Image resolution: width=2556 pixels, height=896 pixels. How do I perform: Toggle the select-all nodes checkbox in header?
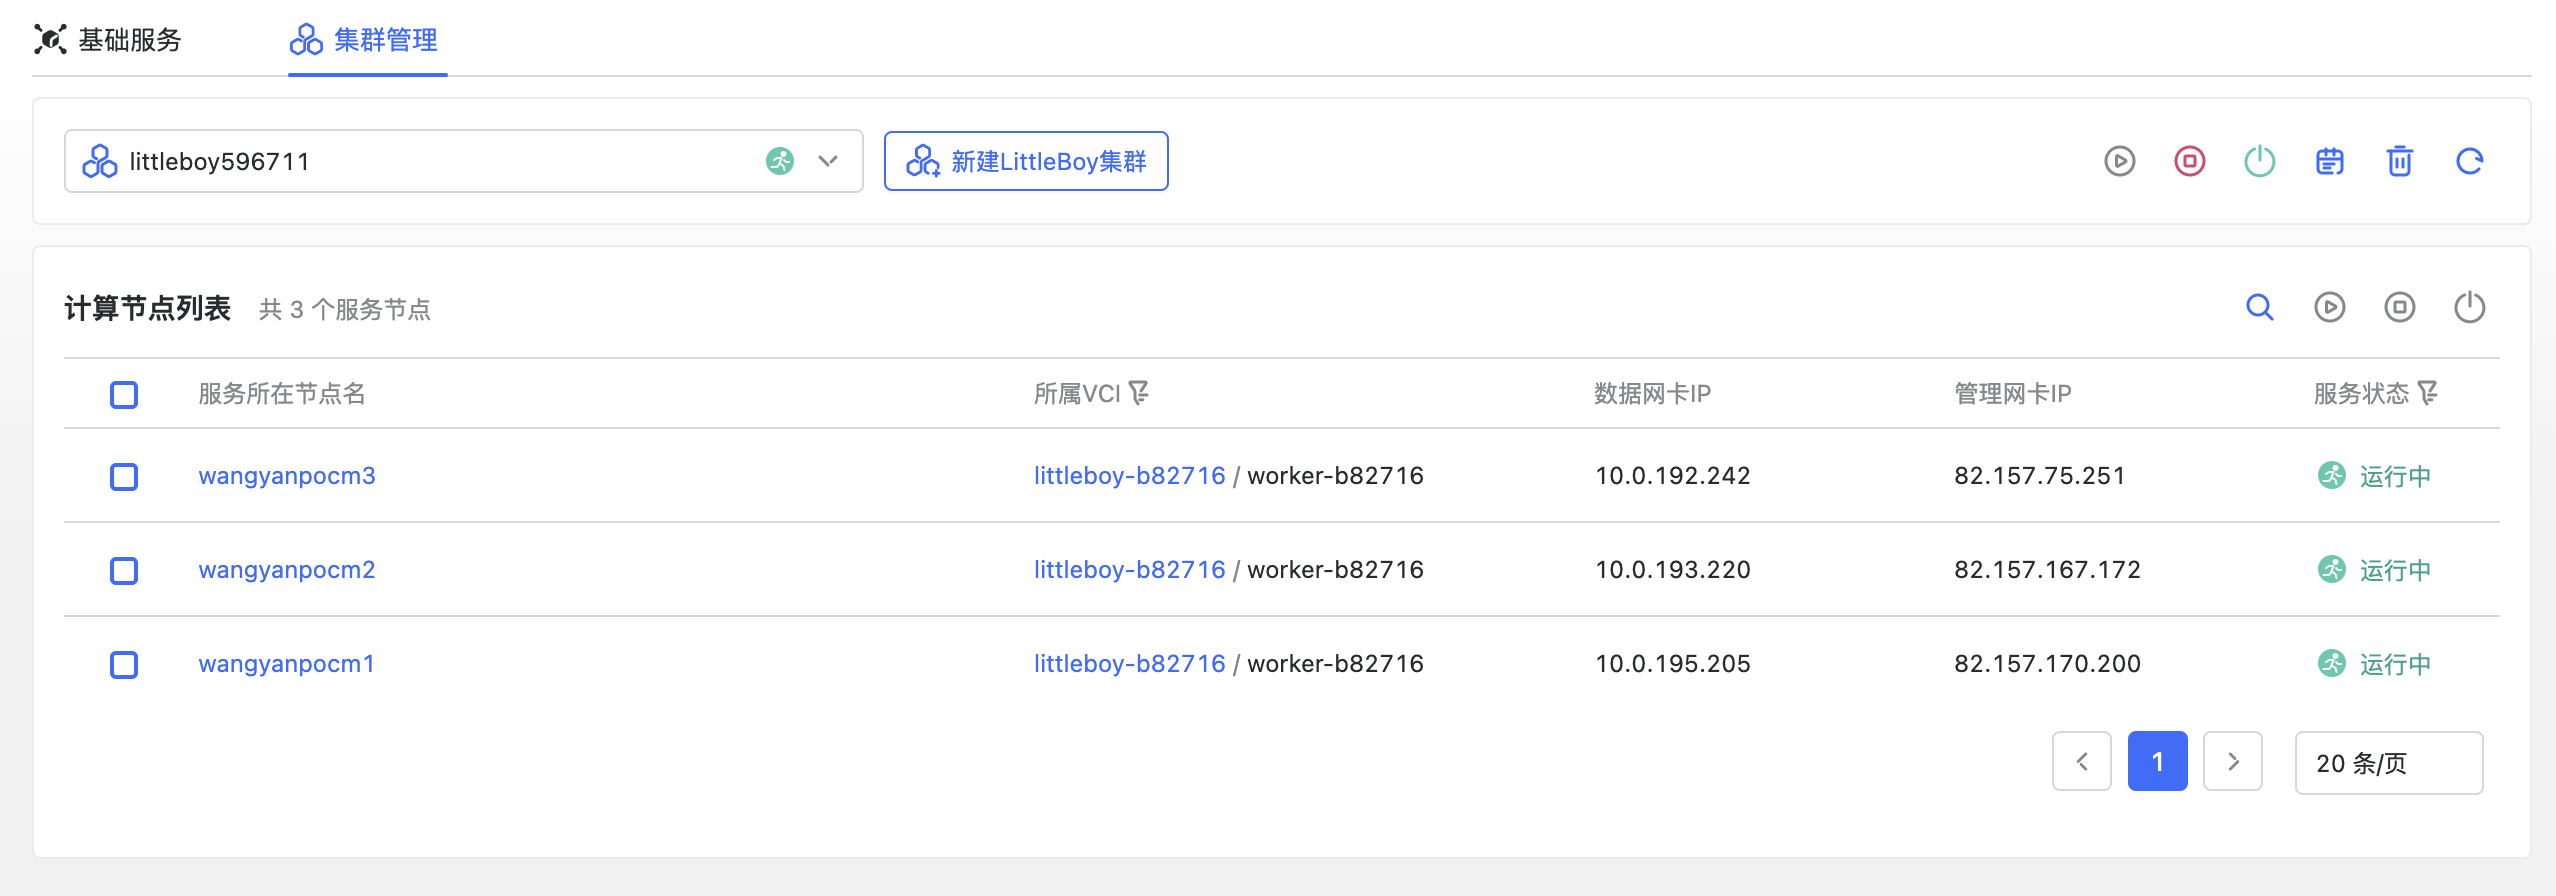click(124, 395)
